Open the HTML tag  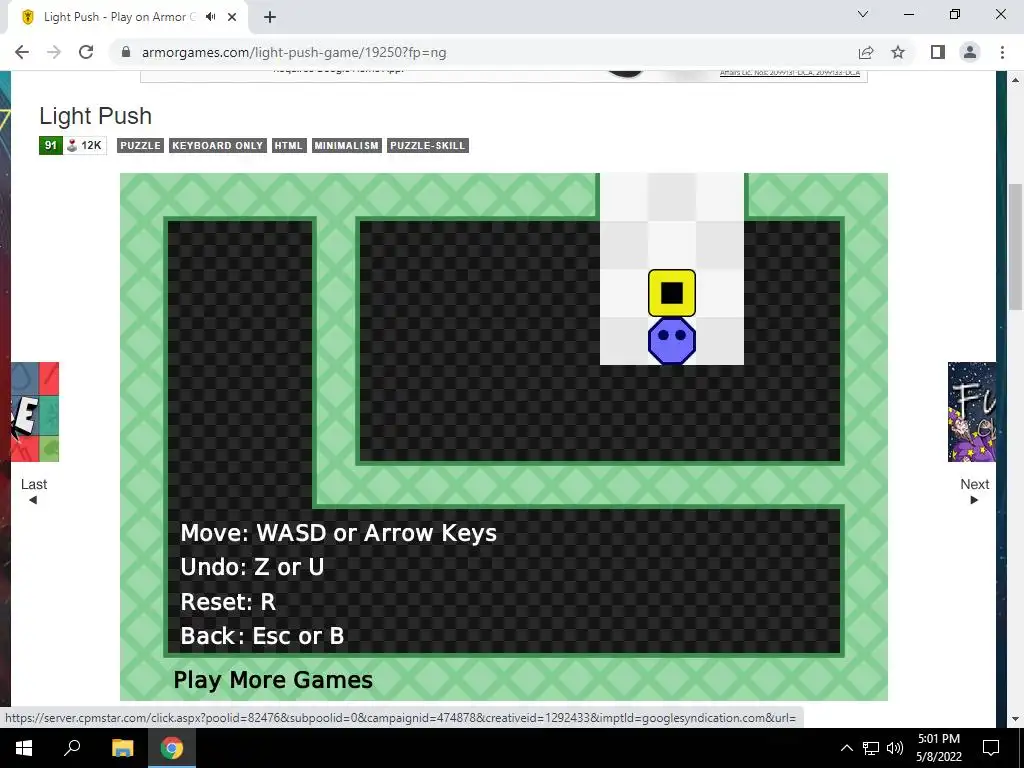[289, 146]
